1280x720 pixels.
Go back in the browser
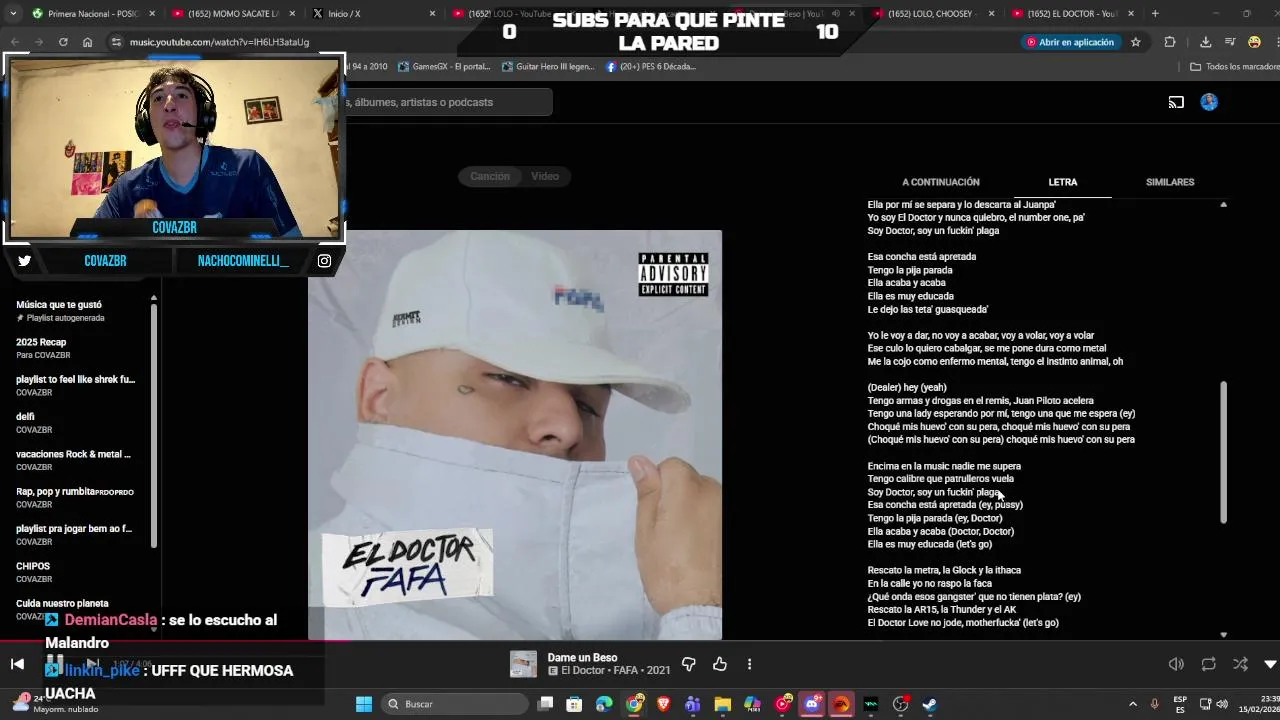pos(15,42)
